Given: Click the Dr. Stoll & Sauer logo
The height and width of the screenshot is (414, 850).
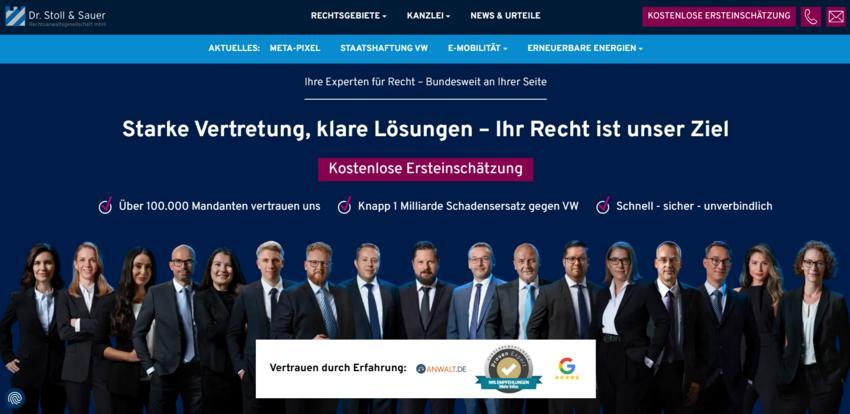Looking at the screenshot, I should [x=55, y=16].
